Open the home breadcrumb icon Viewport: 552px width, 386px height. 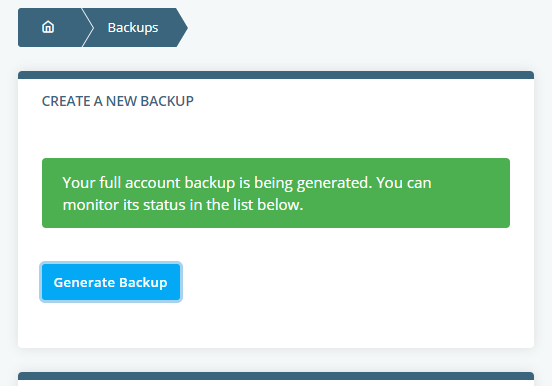point(48,27)
